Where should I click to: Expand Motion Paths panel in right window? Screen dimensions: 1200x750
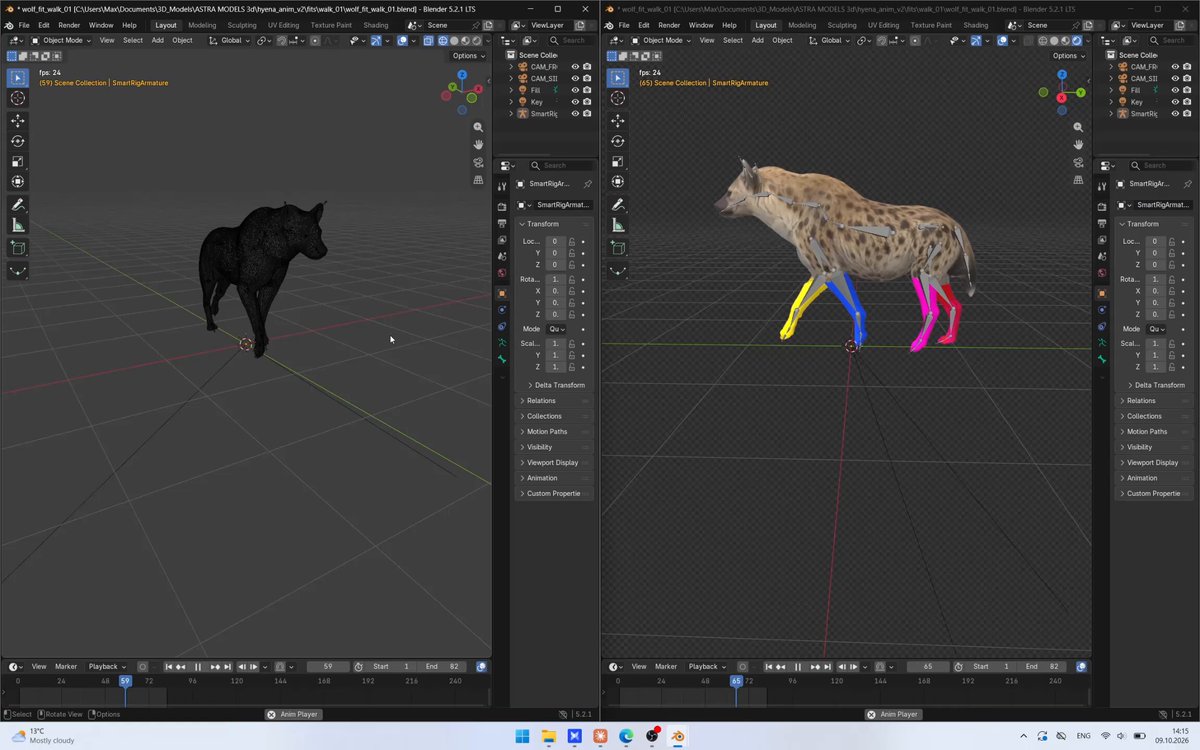(1155, 432)
